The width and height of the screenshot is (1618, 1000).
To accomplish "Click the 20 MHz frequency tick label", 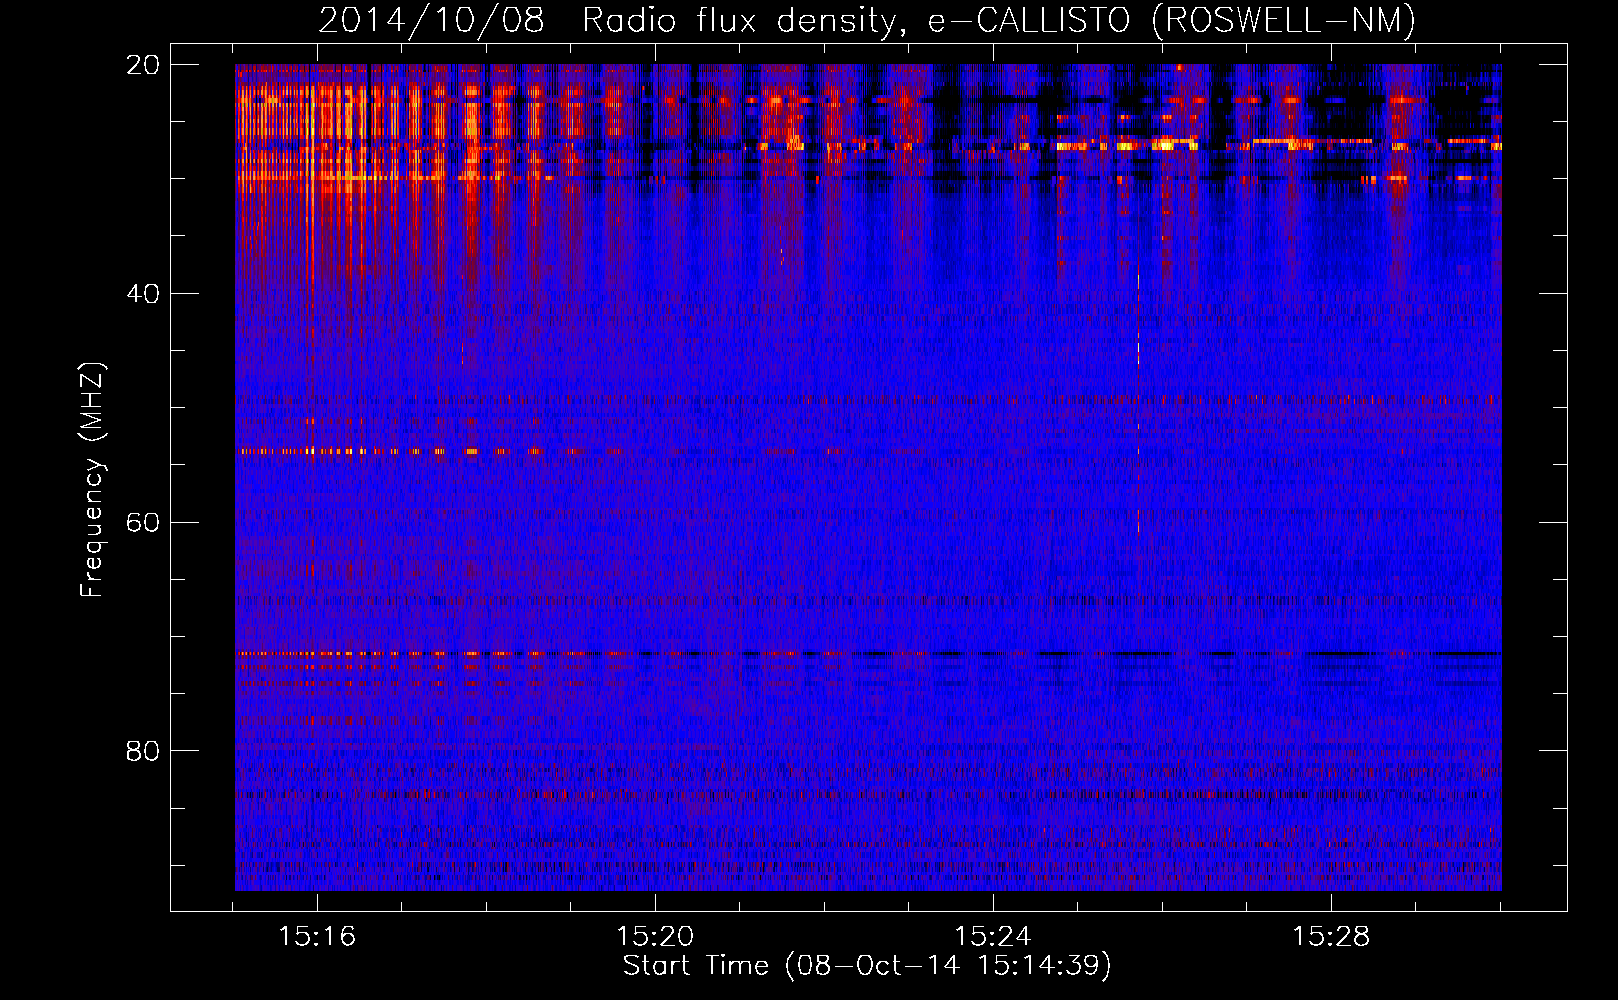I will coord(142,65).
